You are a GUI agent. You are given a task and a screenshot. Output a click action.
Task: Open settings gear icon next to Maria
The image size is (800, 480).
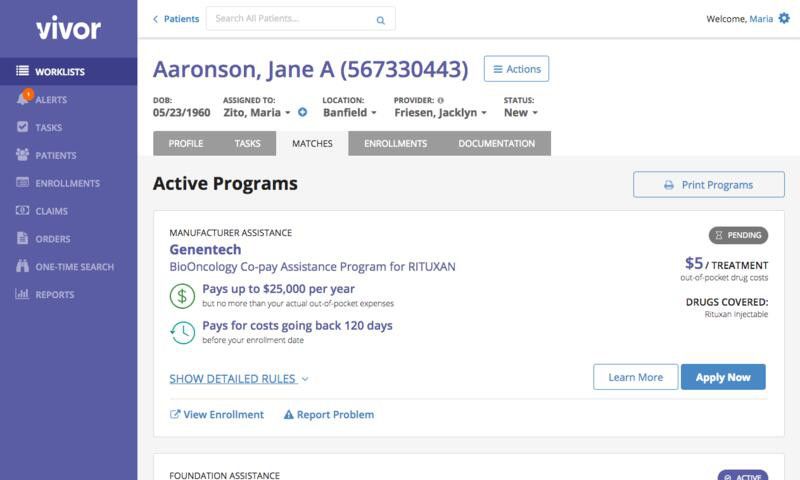(784, 18)
